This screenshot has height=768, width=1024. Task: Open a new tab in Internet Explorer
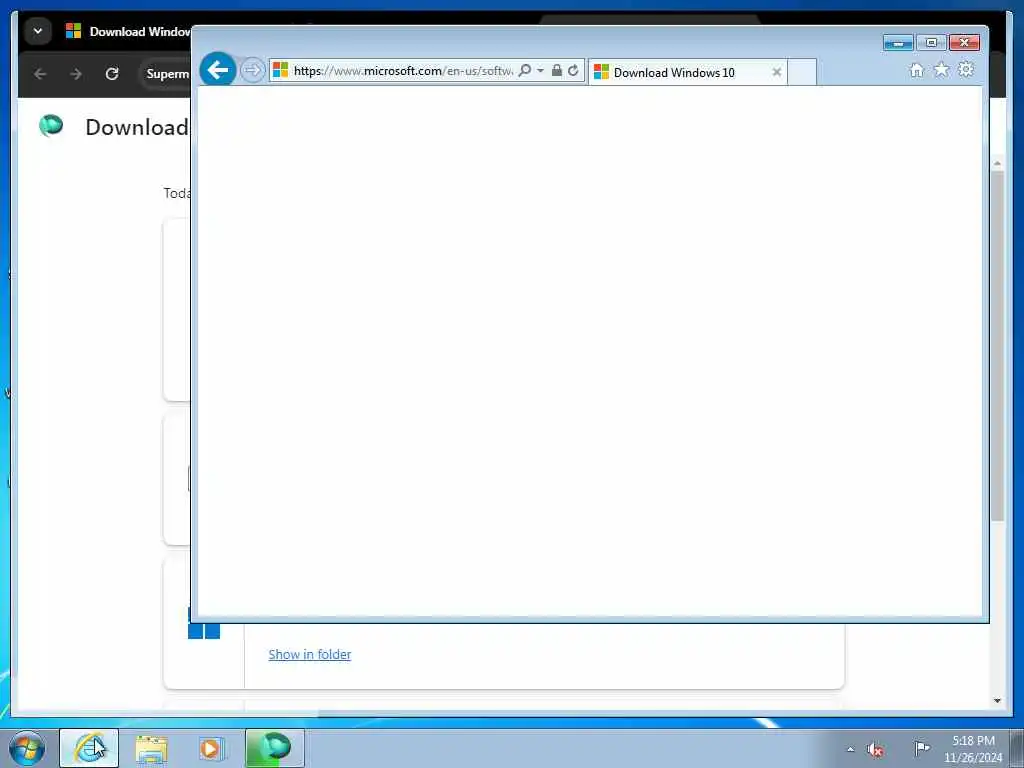802,72
